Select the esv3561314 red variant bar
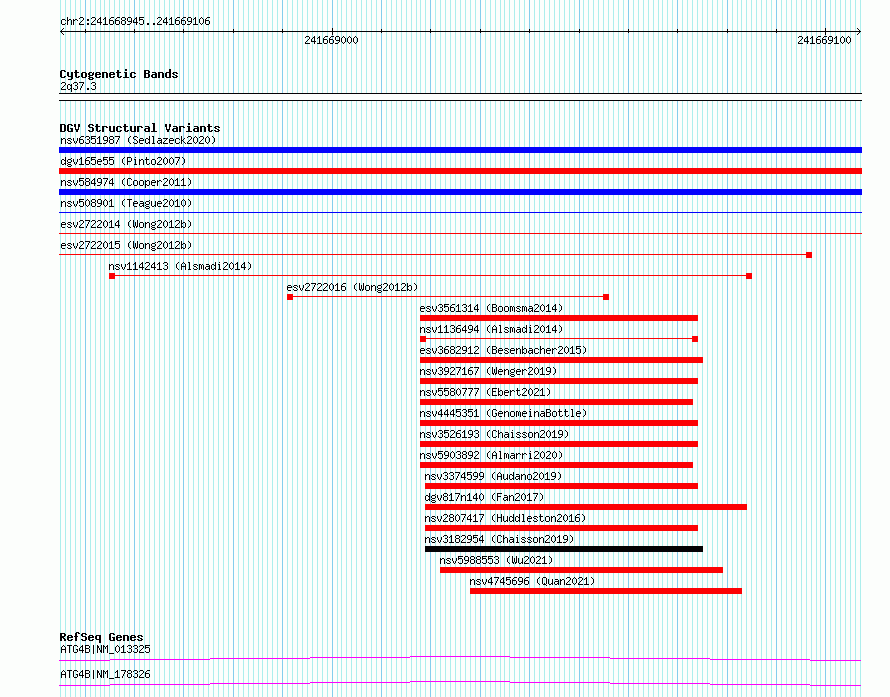 (559, 318)
